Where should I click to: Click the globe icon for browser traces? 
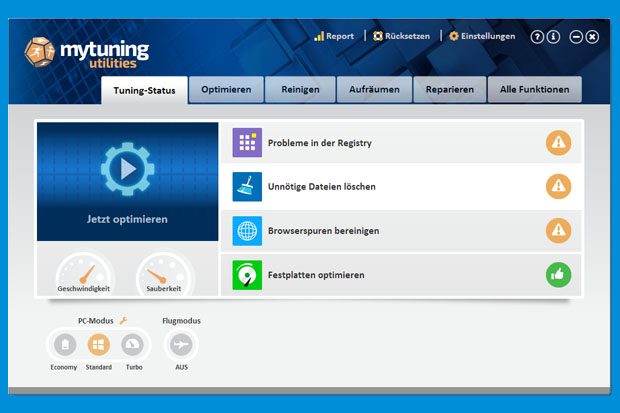click(x=247, y=231)
